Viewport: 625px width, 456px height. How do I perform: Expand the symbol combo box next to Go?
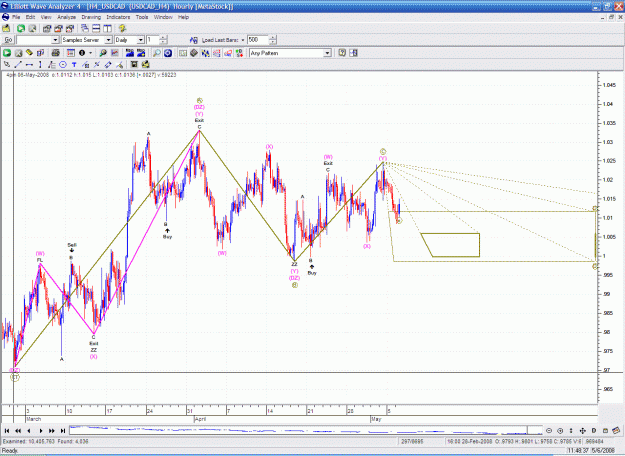(x=55, y=40)
